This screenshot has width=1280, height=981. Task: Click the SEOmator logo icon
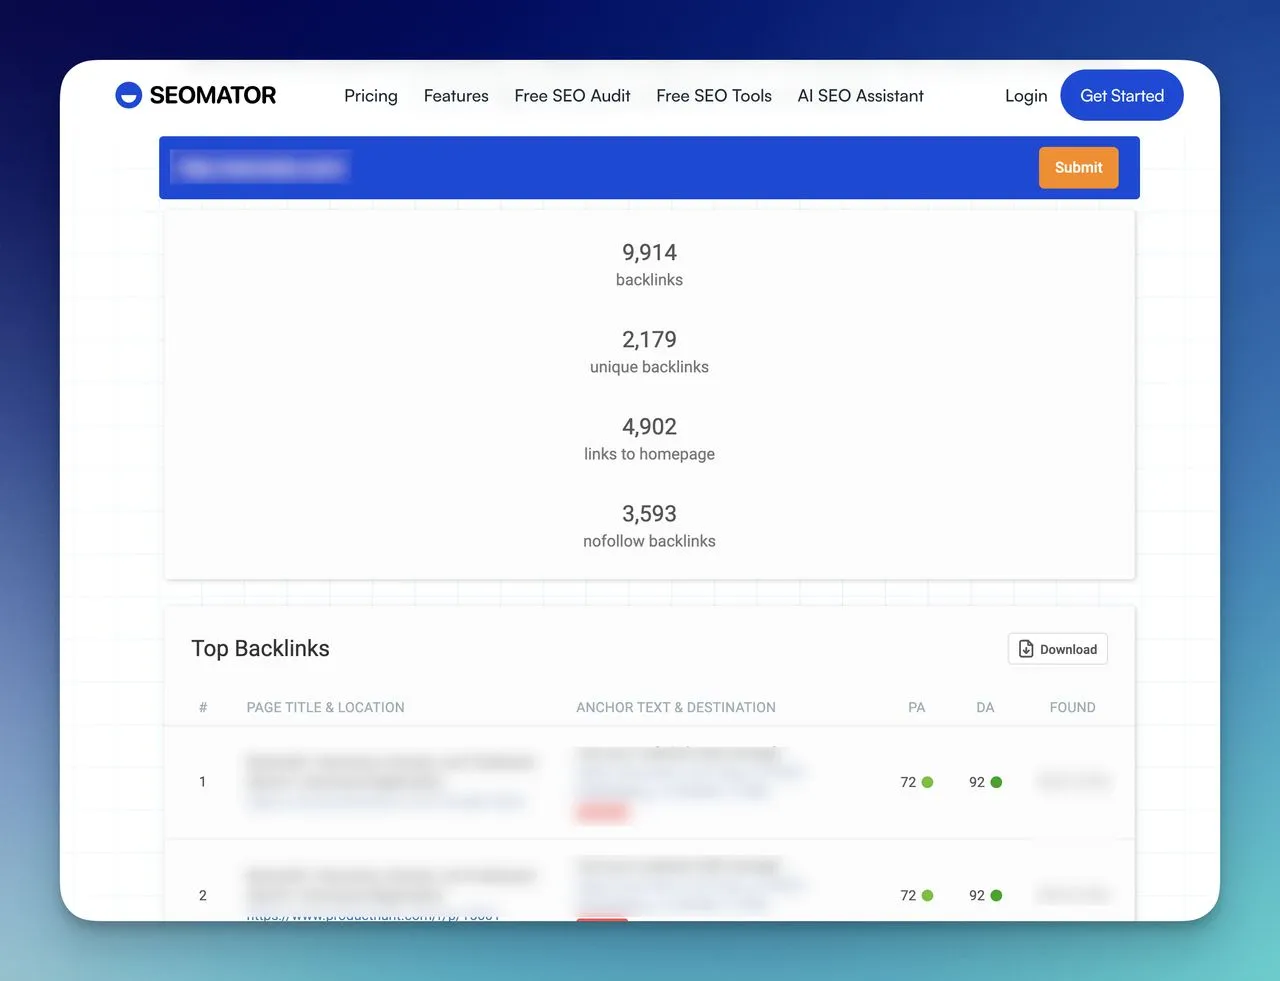(x=128, y=95)
